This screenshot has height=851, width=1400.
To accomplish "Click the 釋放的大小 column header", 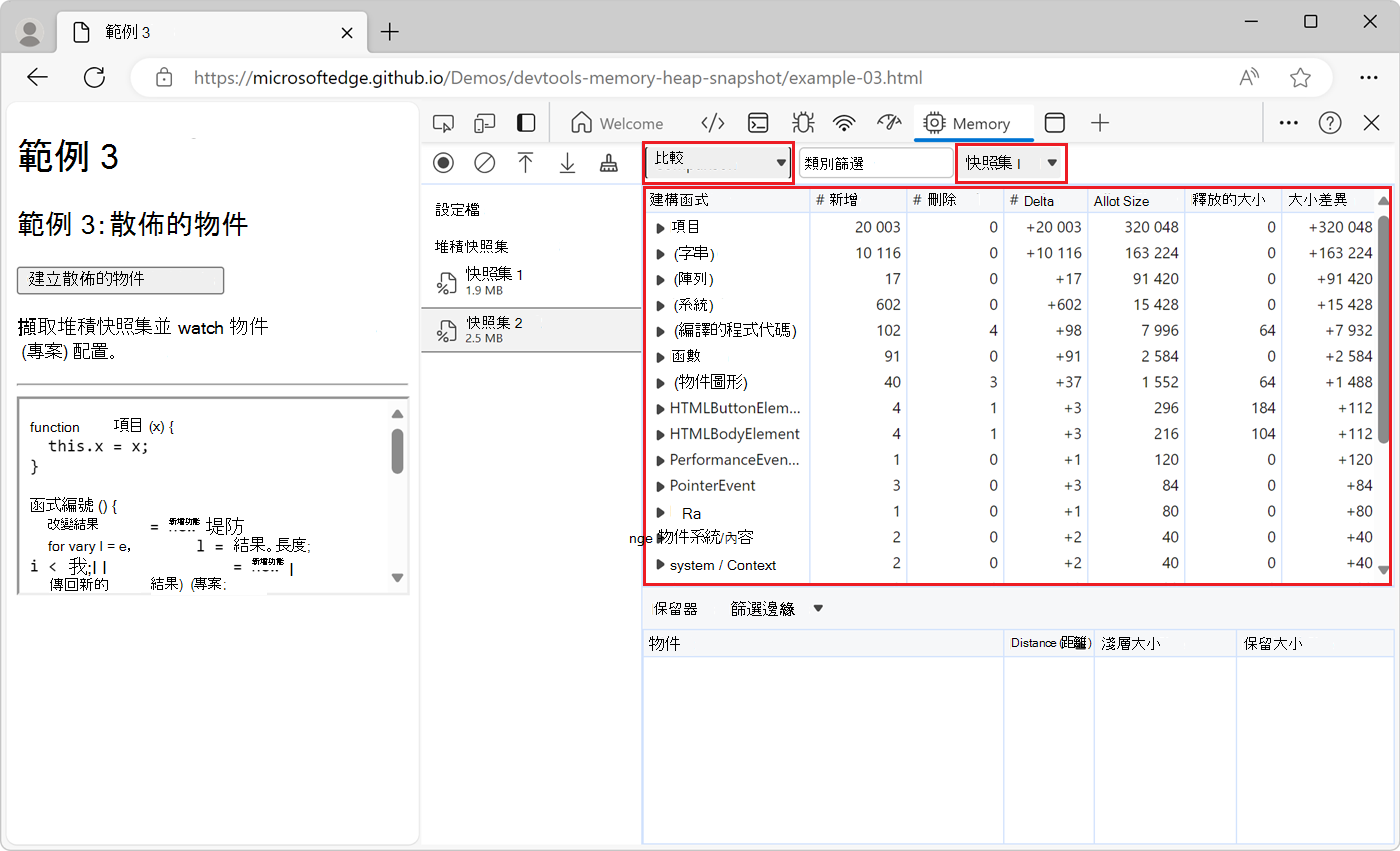I will tap(1233, 200).
